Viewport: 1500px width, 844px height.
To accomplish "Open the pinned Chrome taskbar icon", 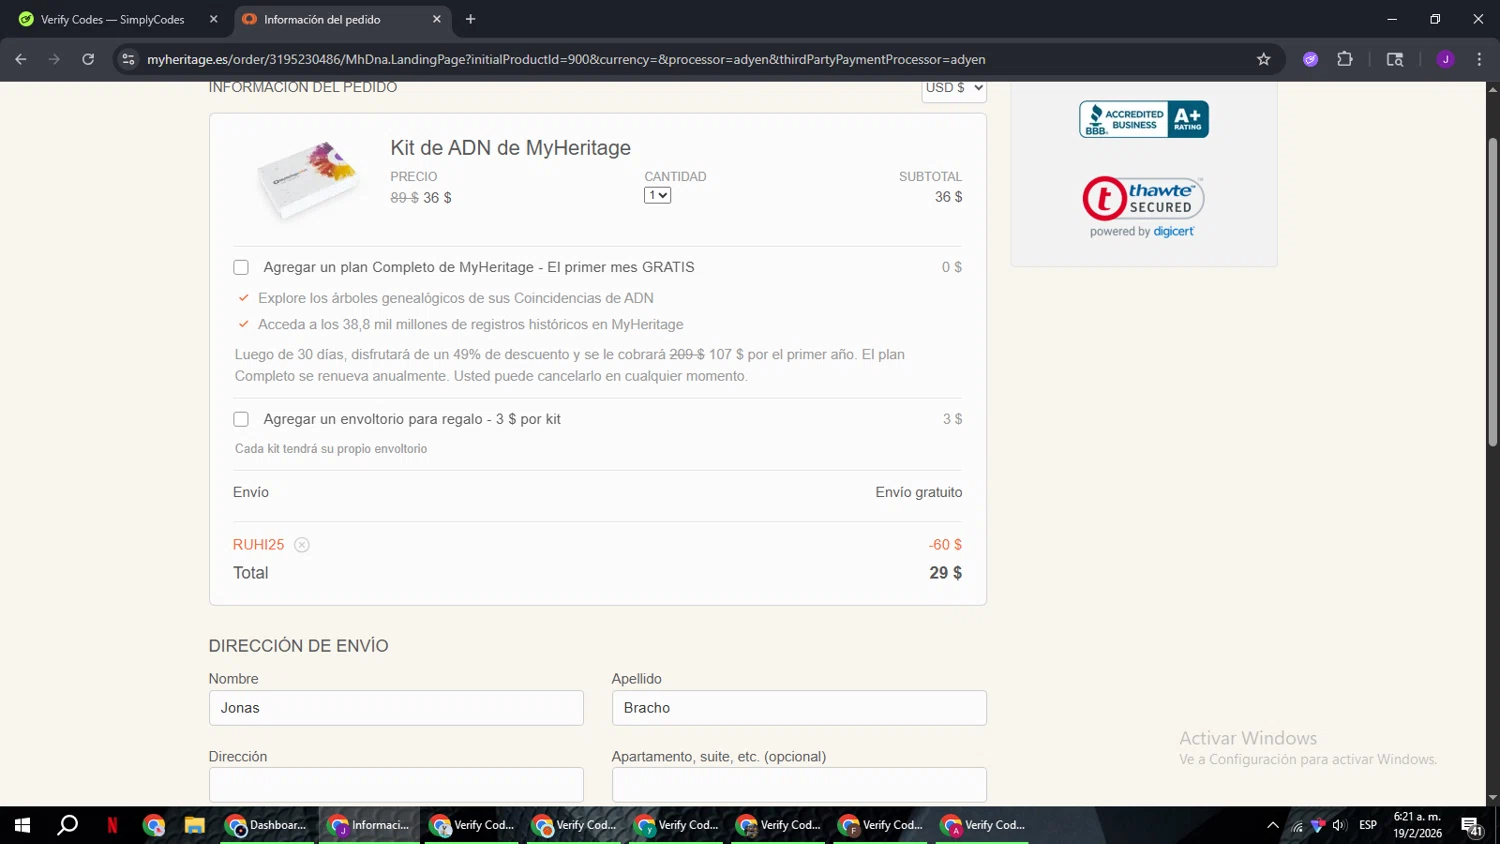I will click(153, 825).
